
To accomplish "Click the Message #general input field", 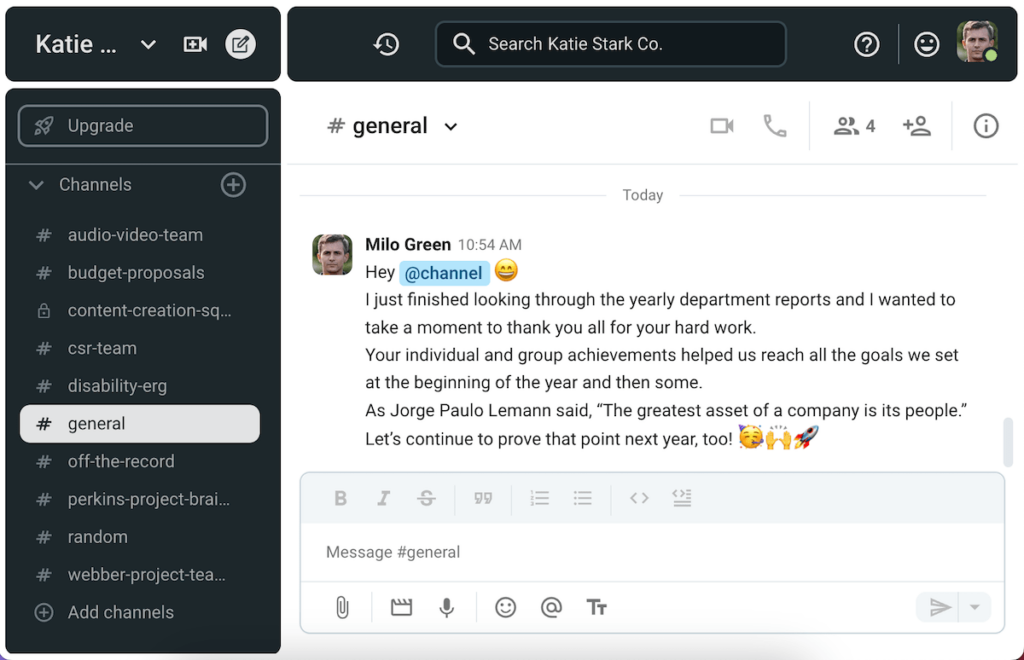I will (650, 552).
